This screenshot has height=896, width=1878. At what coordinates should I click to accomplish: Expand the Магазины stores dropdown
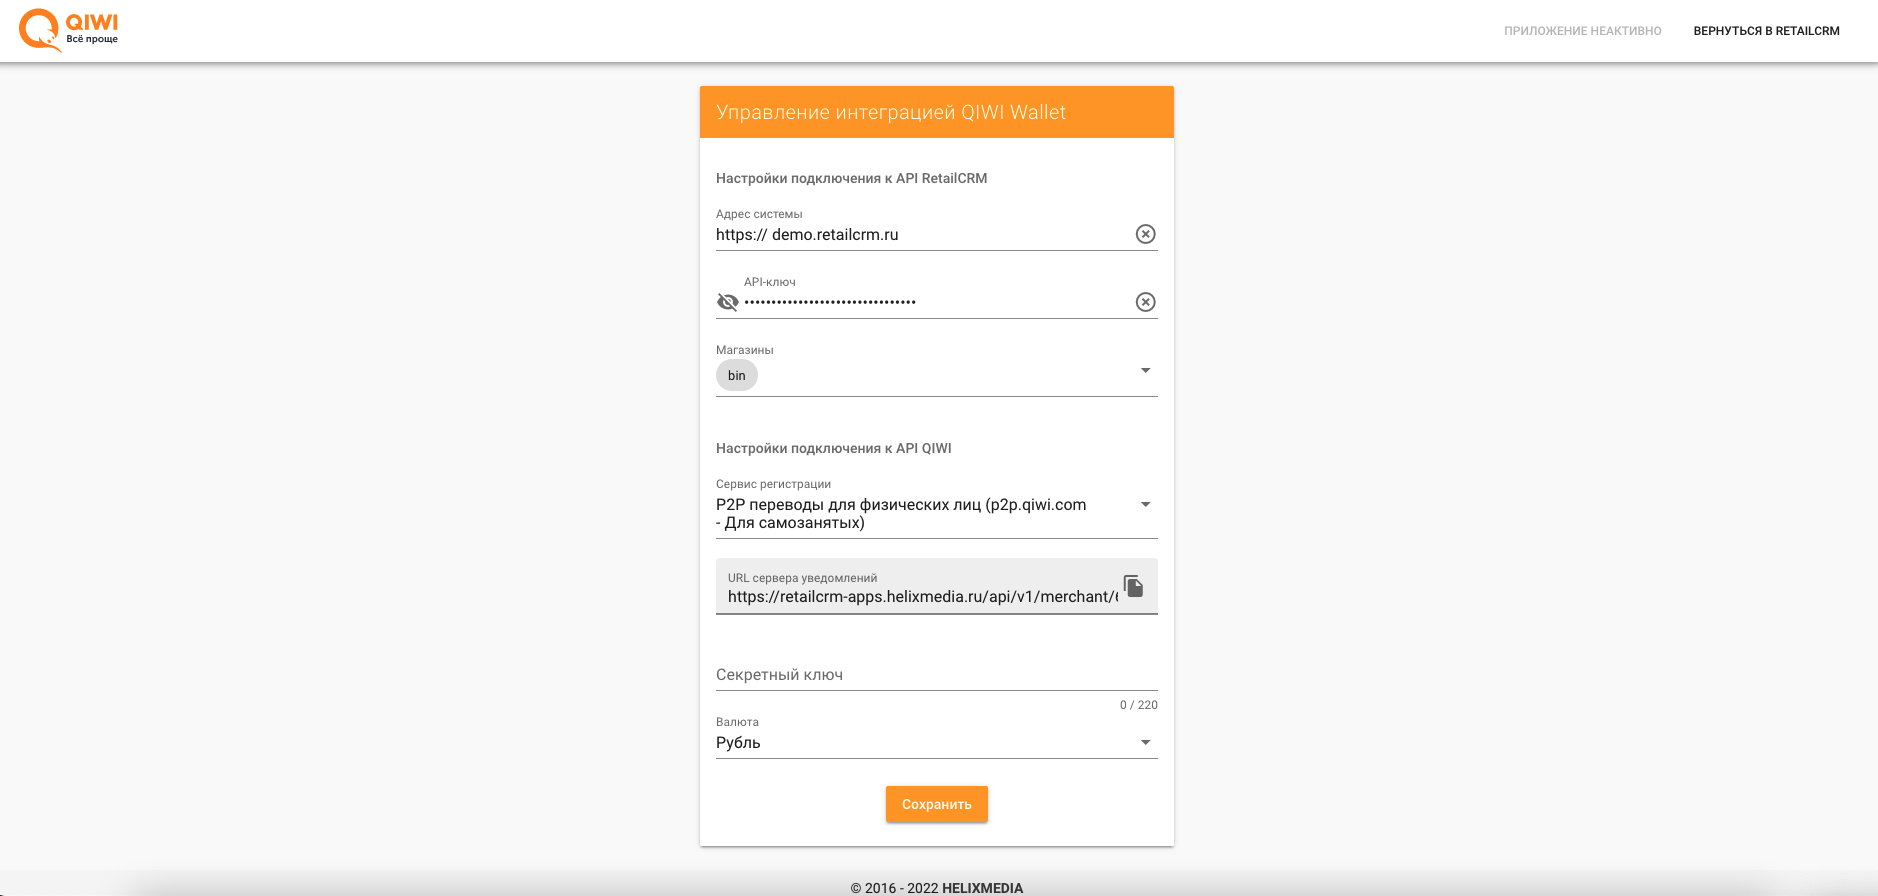pos(1146,371)
